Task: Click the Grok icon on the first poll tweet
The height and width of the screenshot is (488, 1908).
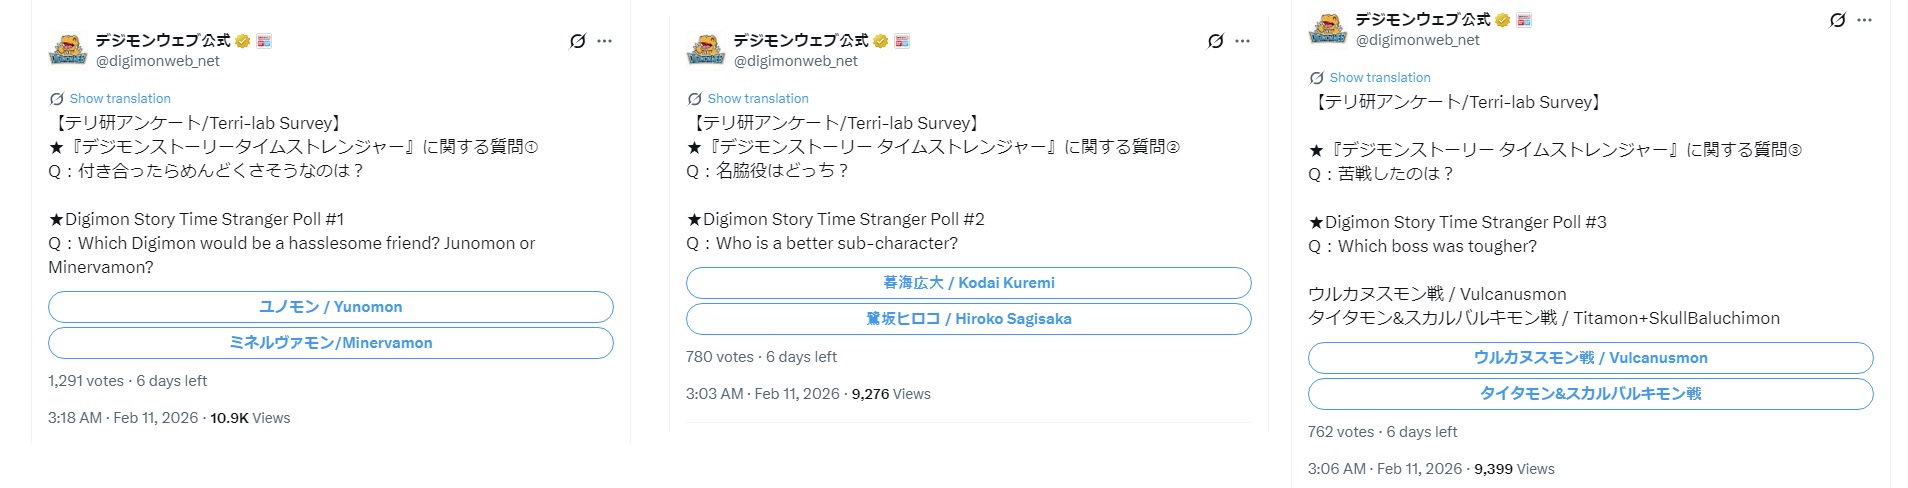Action: click(x=577, y=41)
